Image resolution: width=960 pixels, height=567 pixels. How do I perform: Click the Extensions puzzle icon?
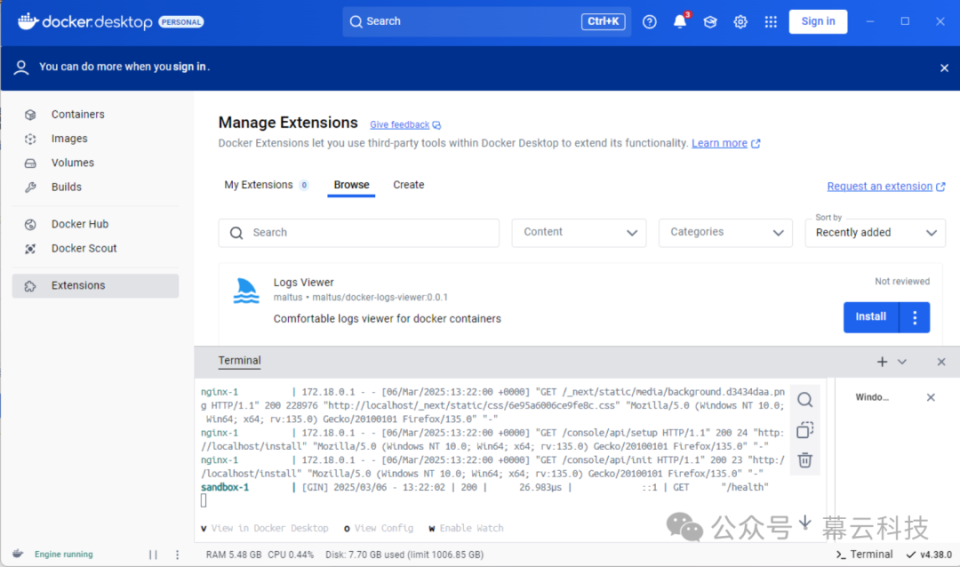tap(30, 286)
